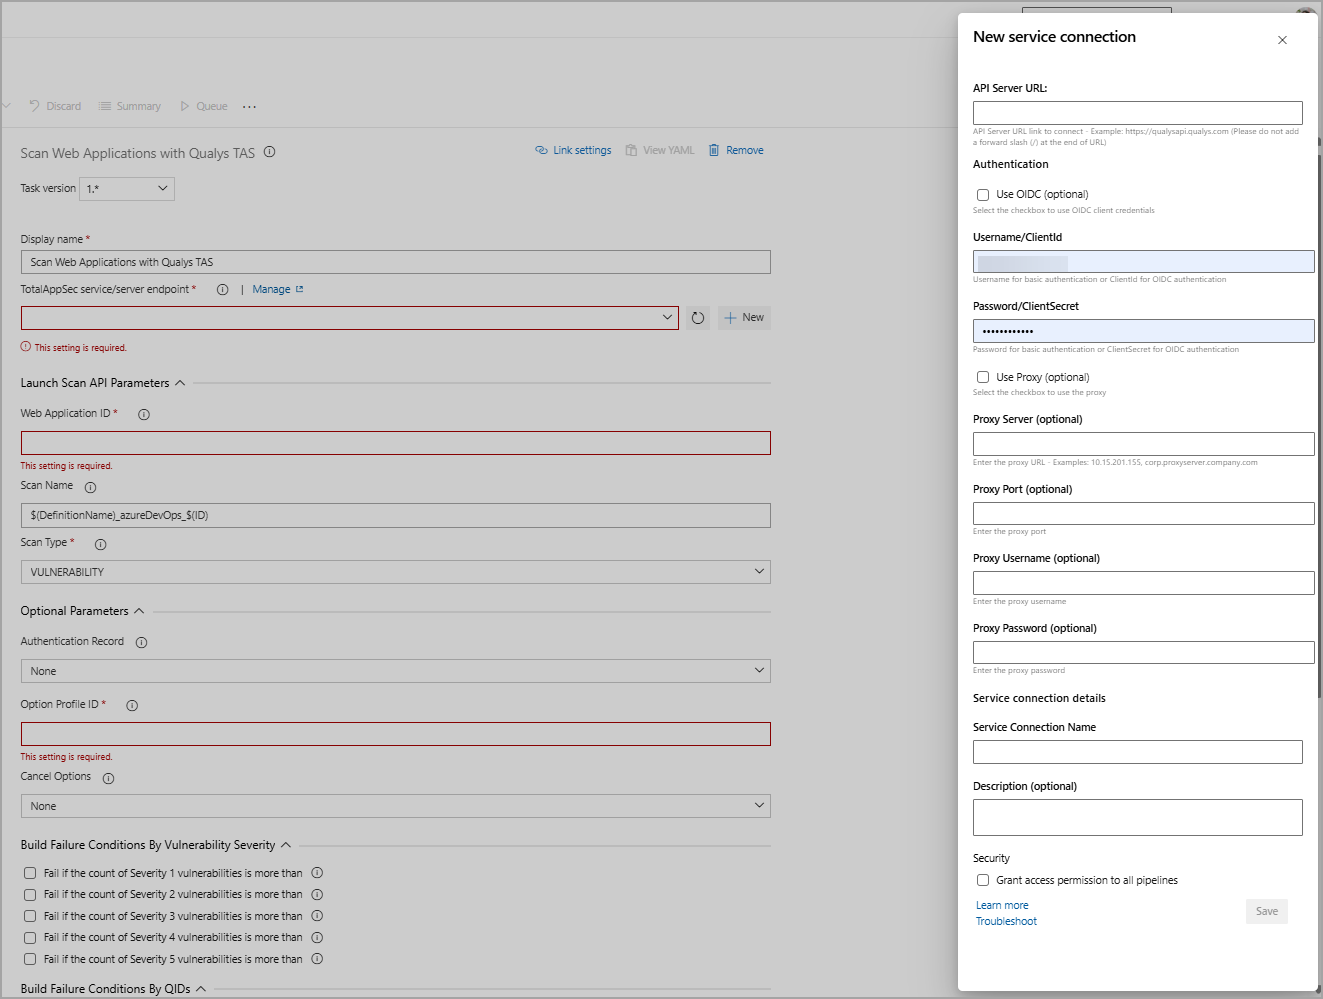
Task: Check Use OIDC (optional)
Action: coord(983,195)
